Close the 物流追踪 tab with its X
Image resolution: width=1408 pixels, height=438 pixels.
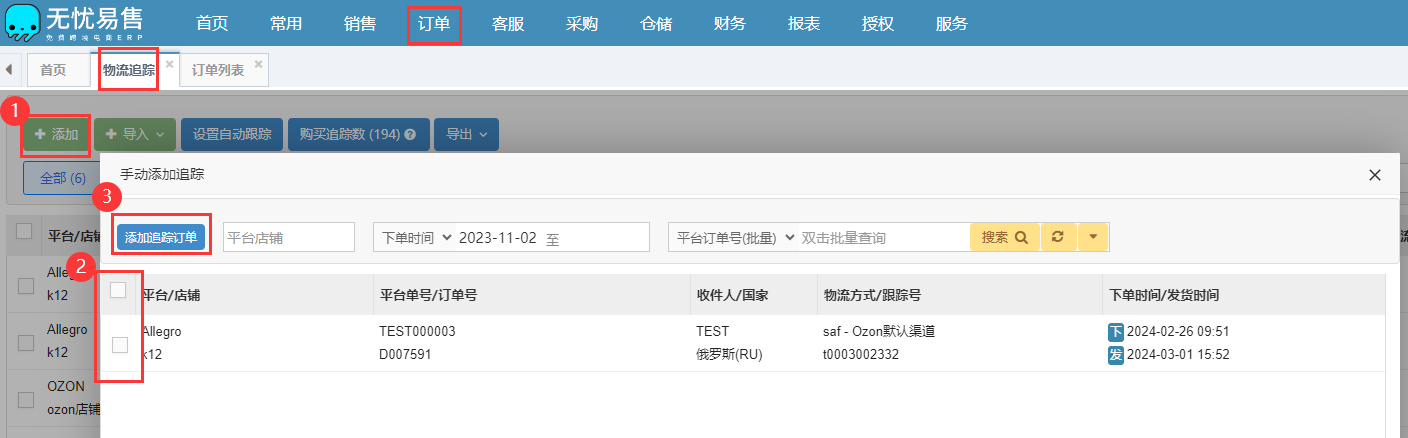tap(169, 63)
